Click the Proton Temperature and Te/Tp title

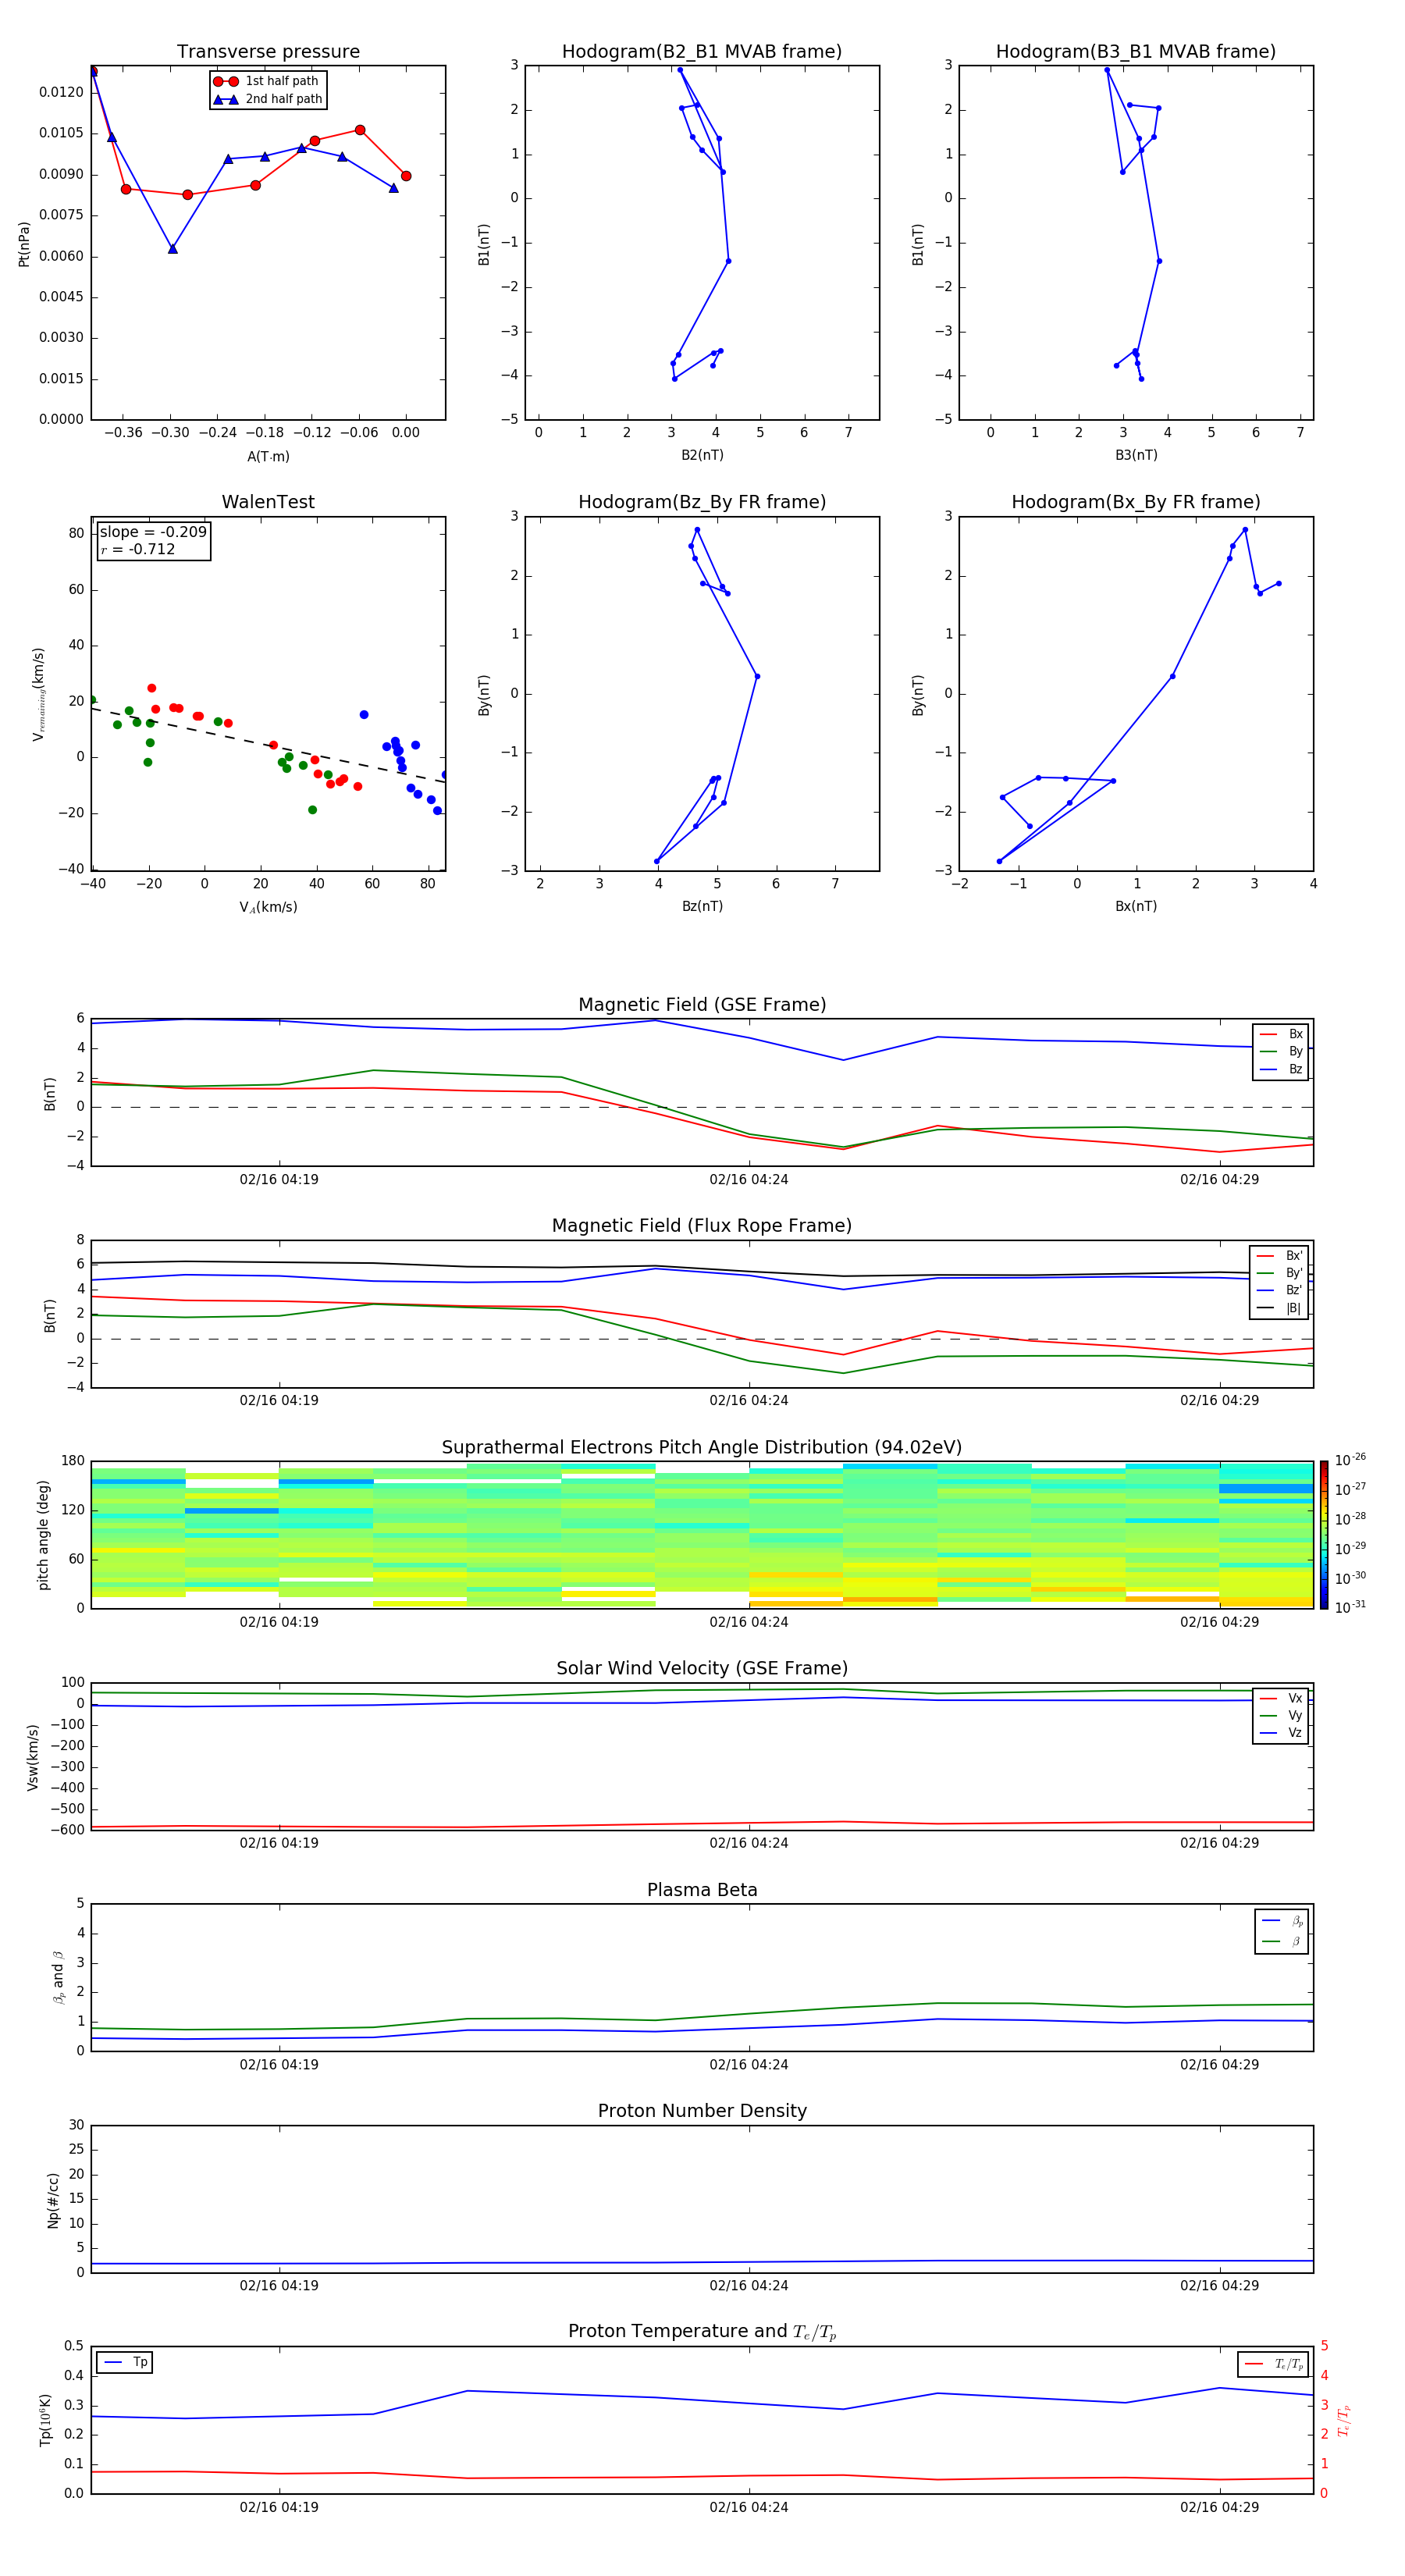pos(702,2332)
